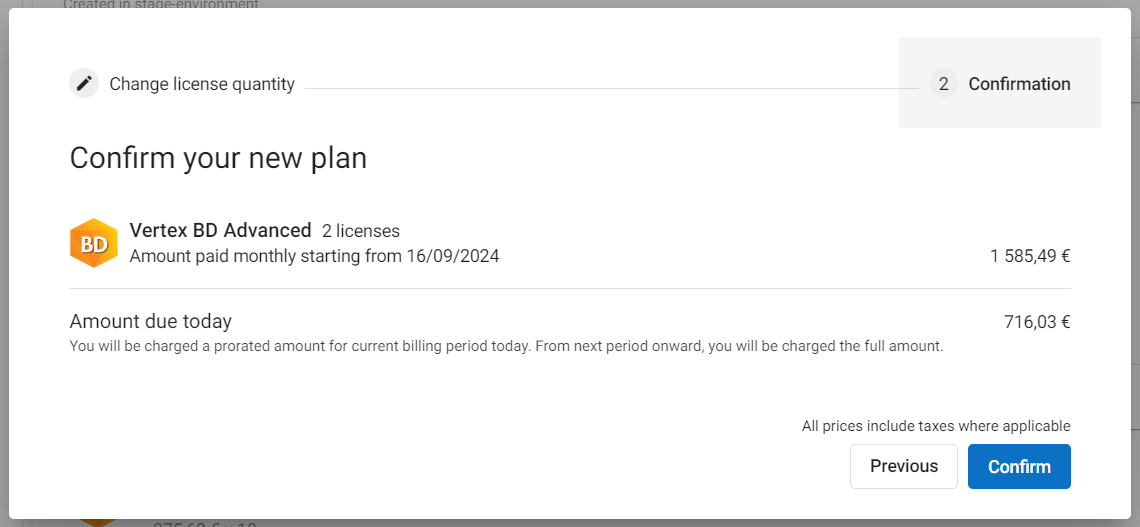Click the Confirm your new plan heading
The height and width of the screenshot is (527, 1140).
pyautogui.click(x=218, y=158)
